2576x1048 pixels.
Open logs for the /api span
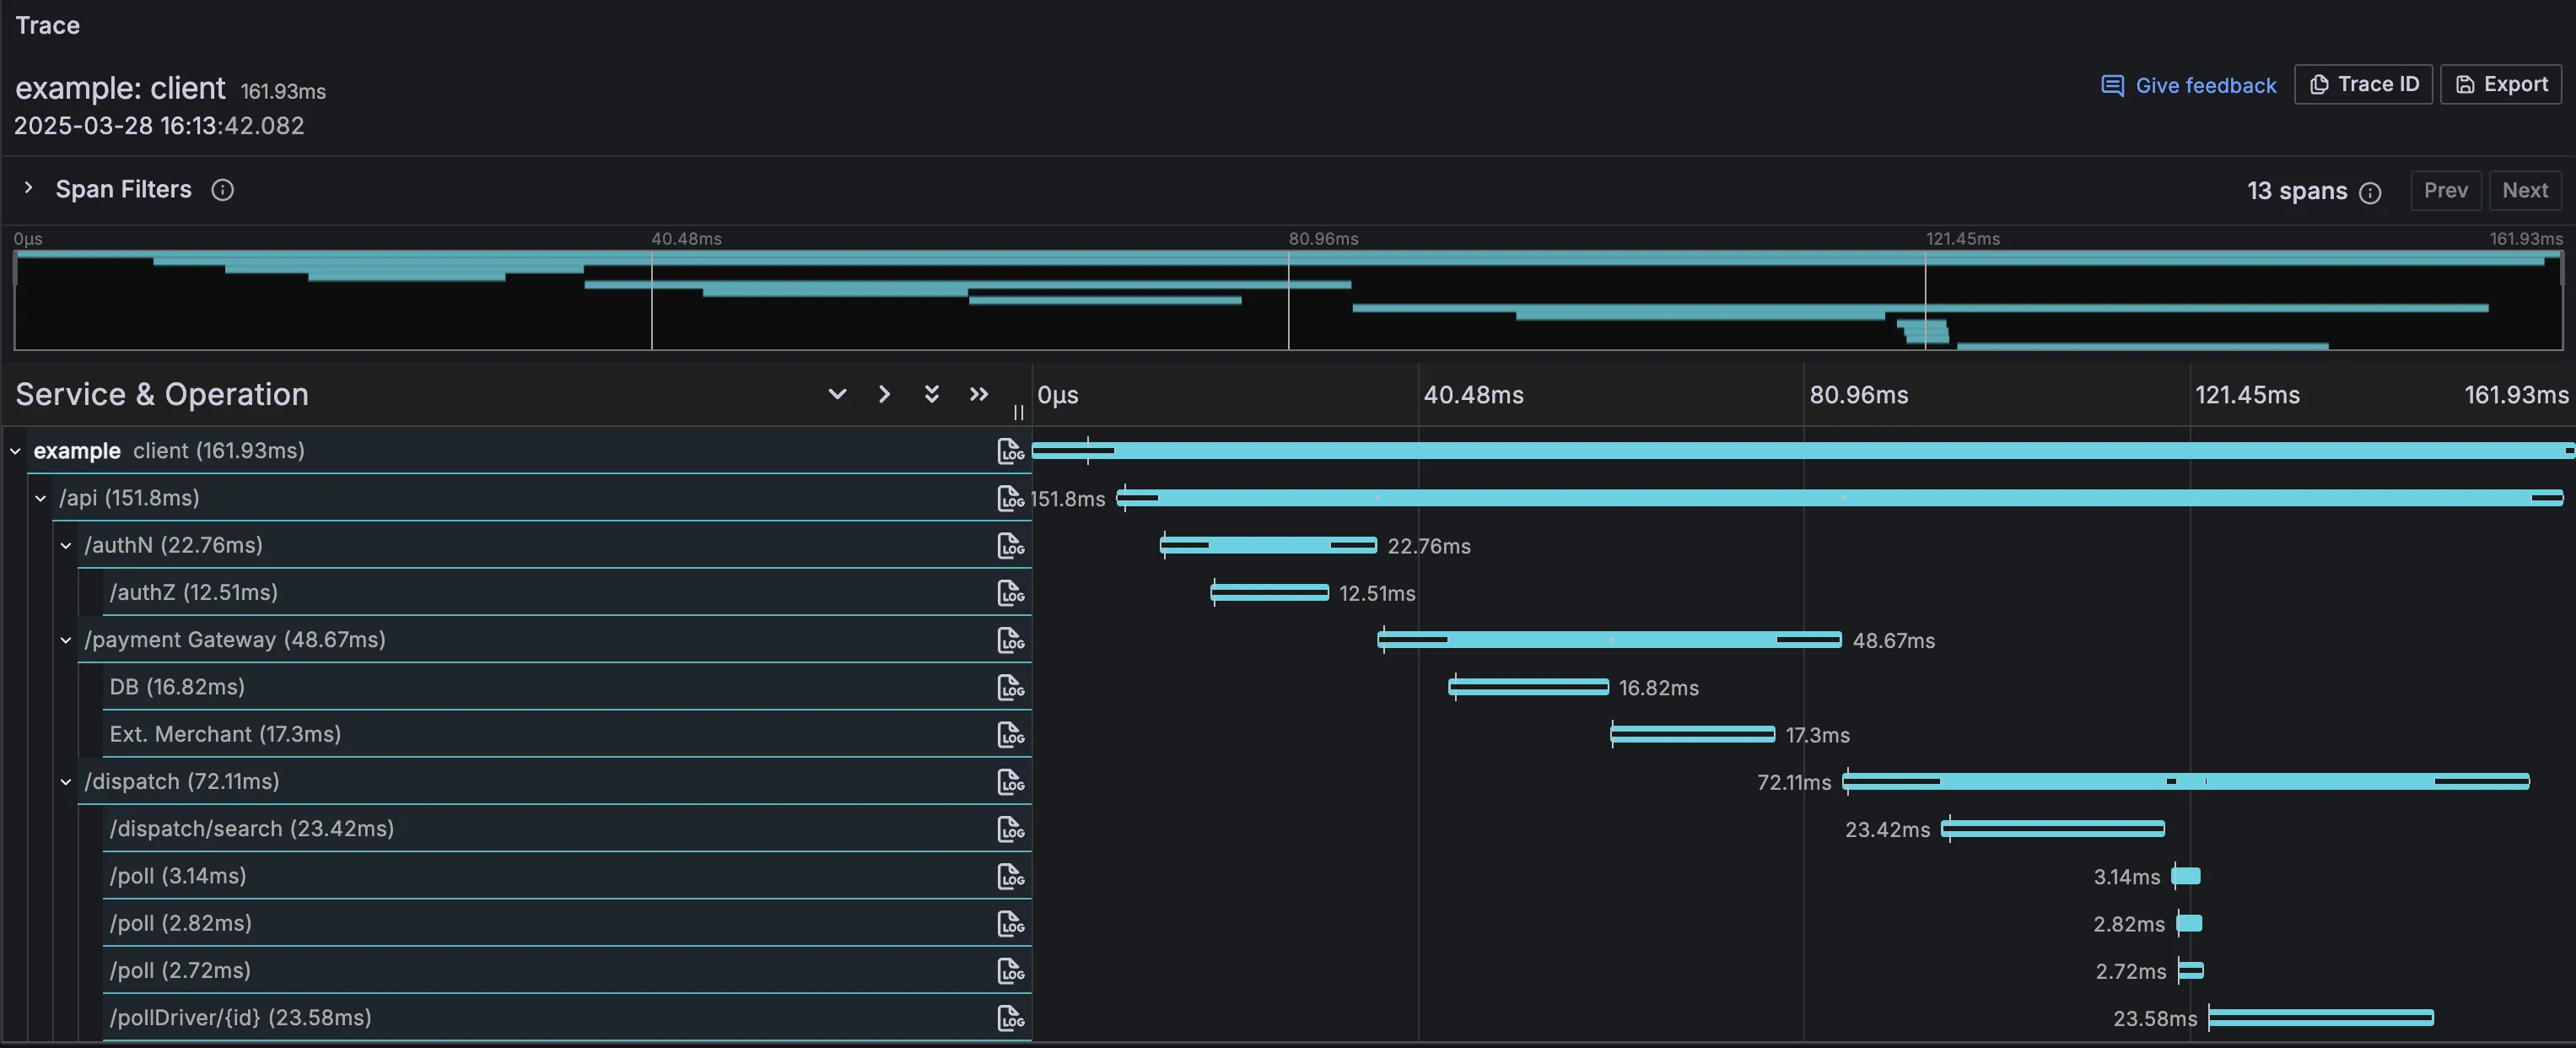click(1011, 498)
